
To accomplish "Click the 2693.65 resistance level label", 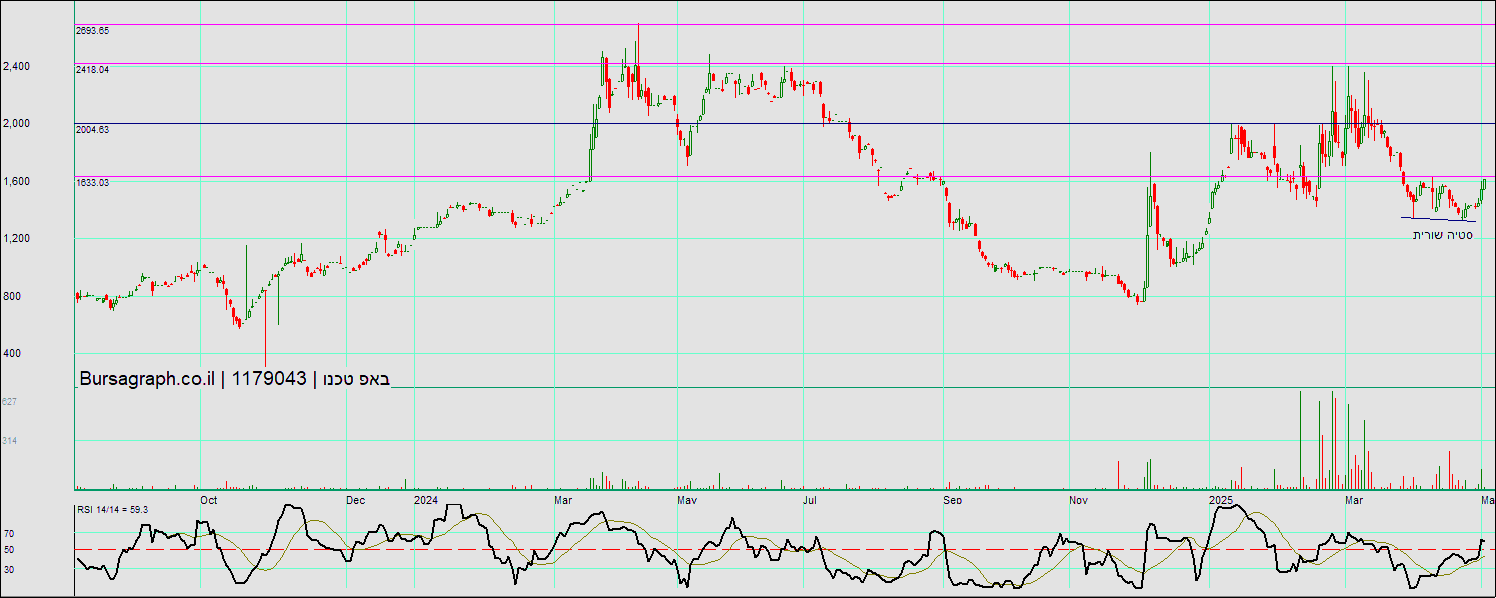I will (x=92, y=31).
